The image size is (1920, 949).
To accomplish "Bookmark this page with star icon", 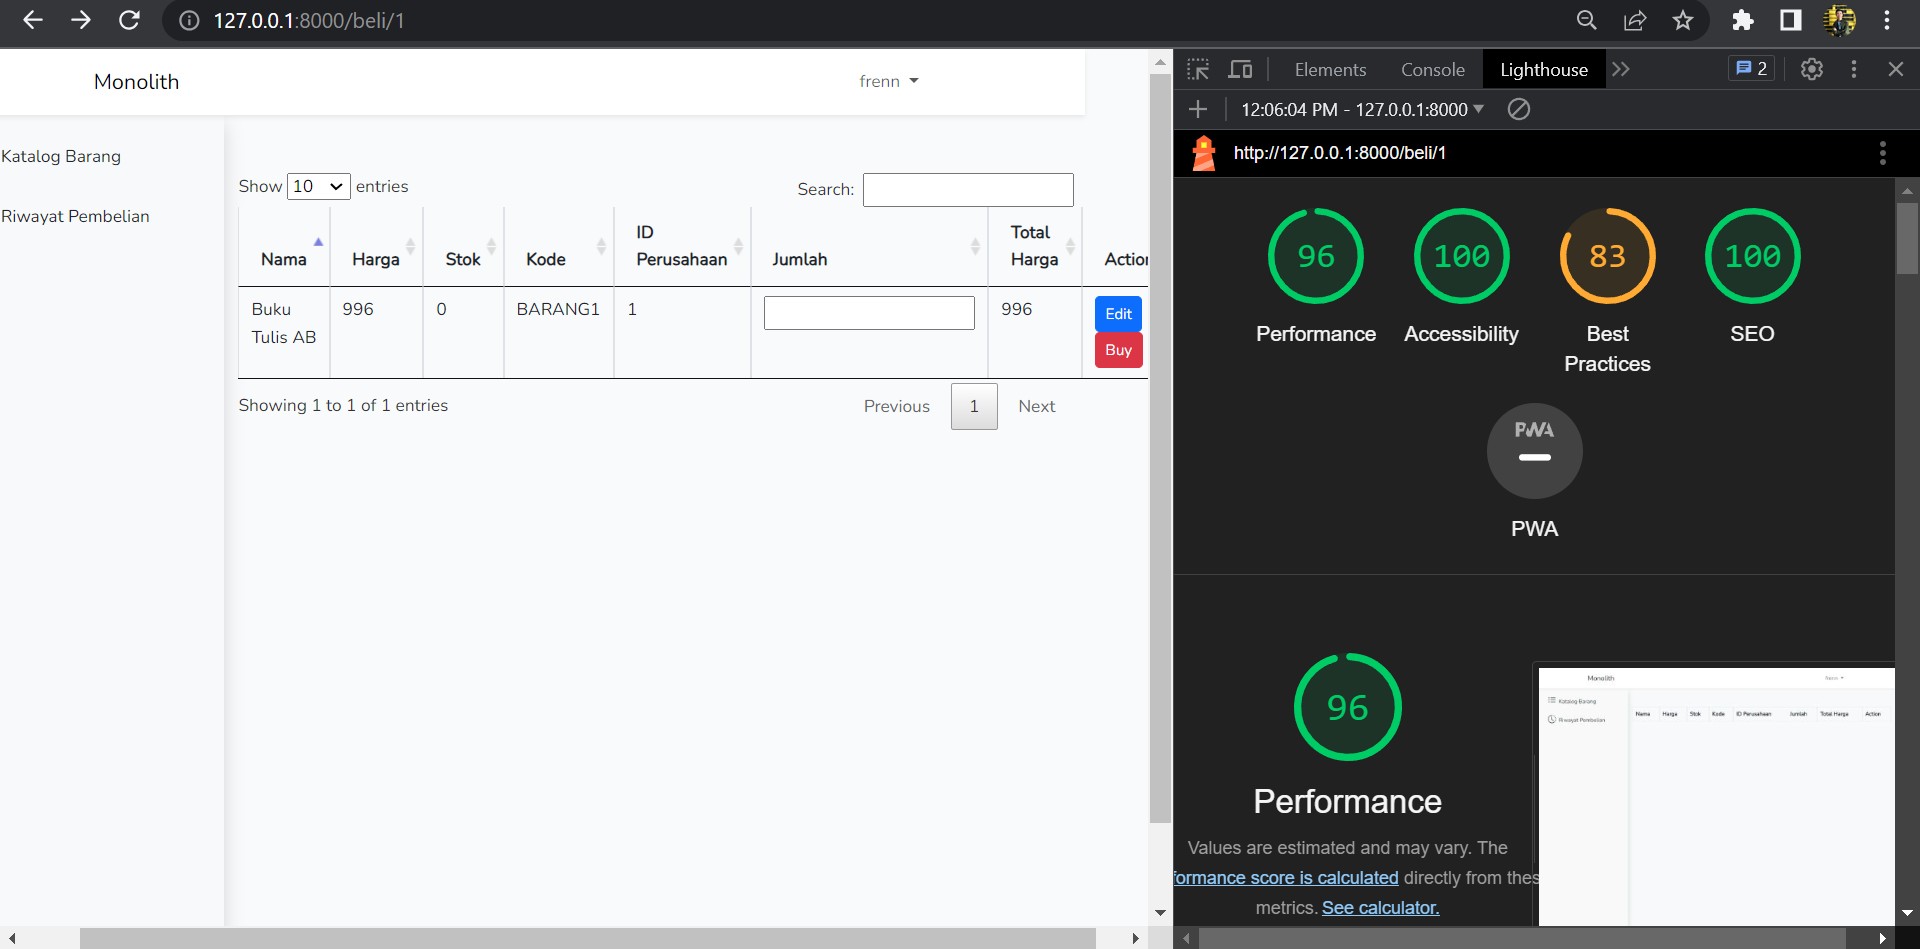I will pyautogui.click(x=1683, y=20).
